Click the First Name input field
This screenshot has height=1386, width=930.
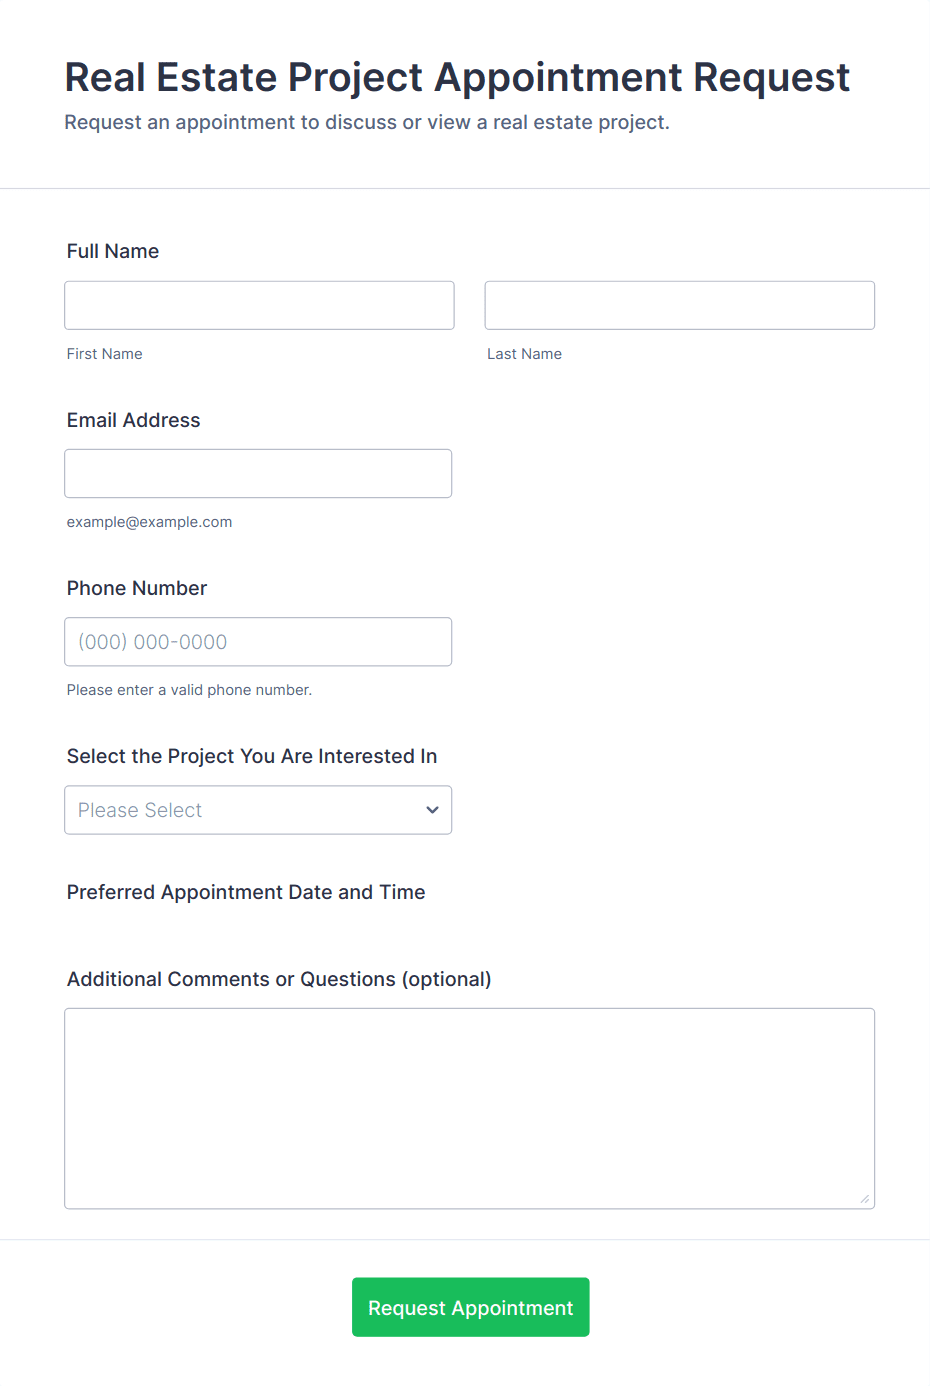[259, 305]
